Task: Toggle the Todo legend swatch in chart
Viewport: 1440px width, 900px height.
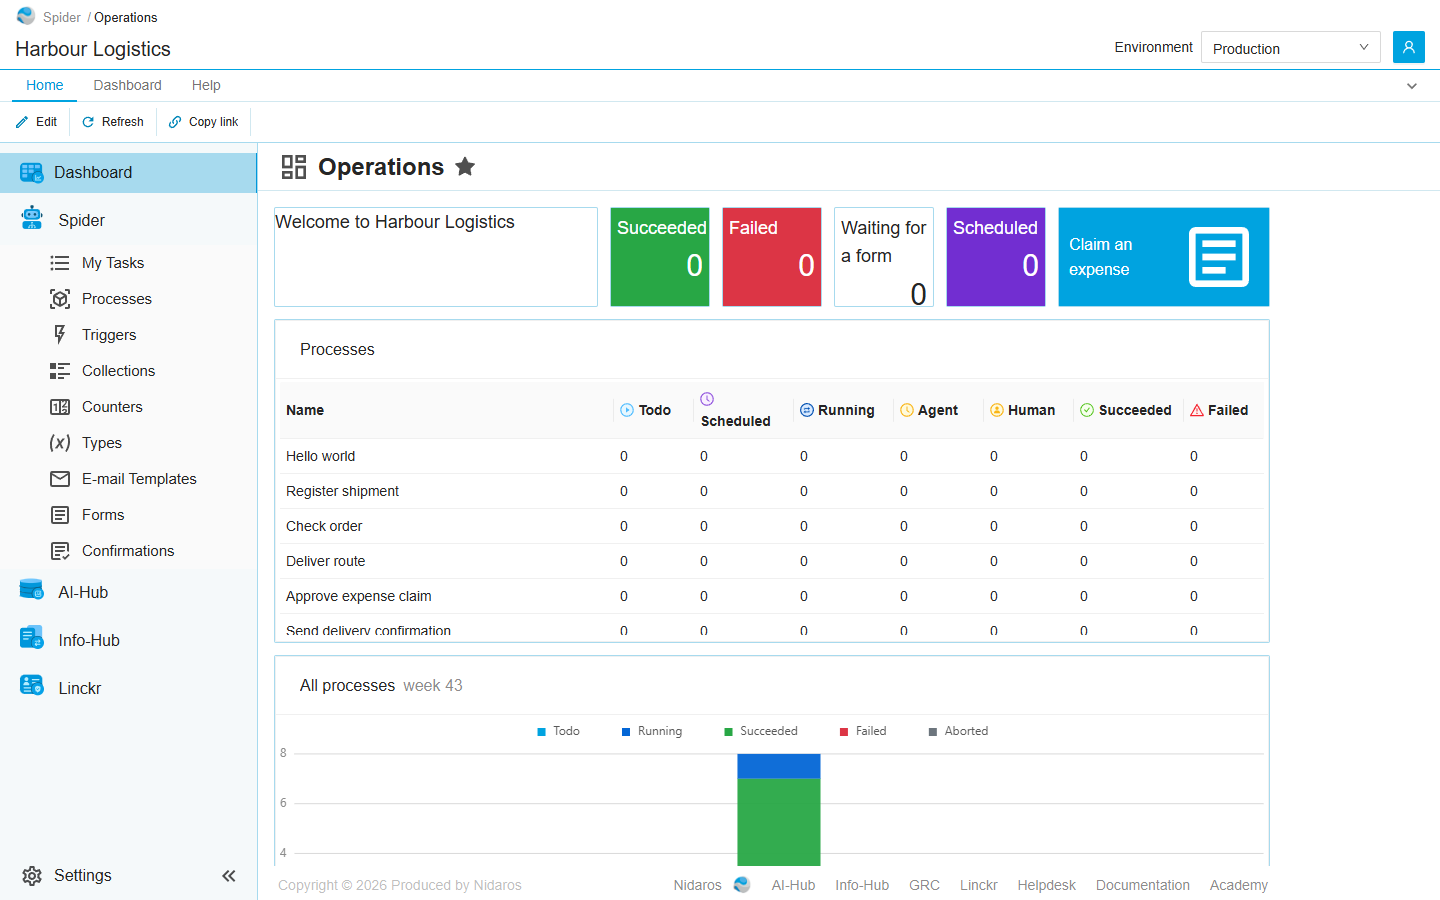Action: 542,732
